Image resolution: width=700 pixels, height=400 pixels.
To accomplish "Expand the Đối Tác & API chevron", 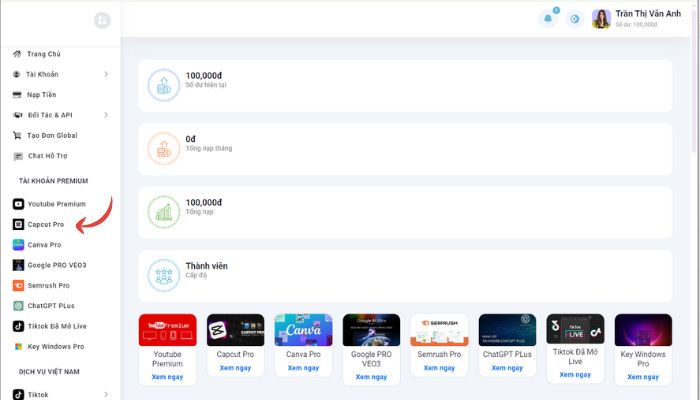I will click(x=106, y=115).
